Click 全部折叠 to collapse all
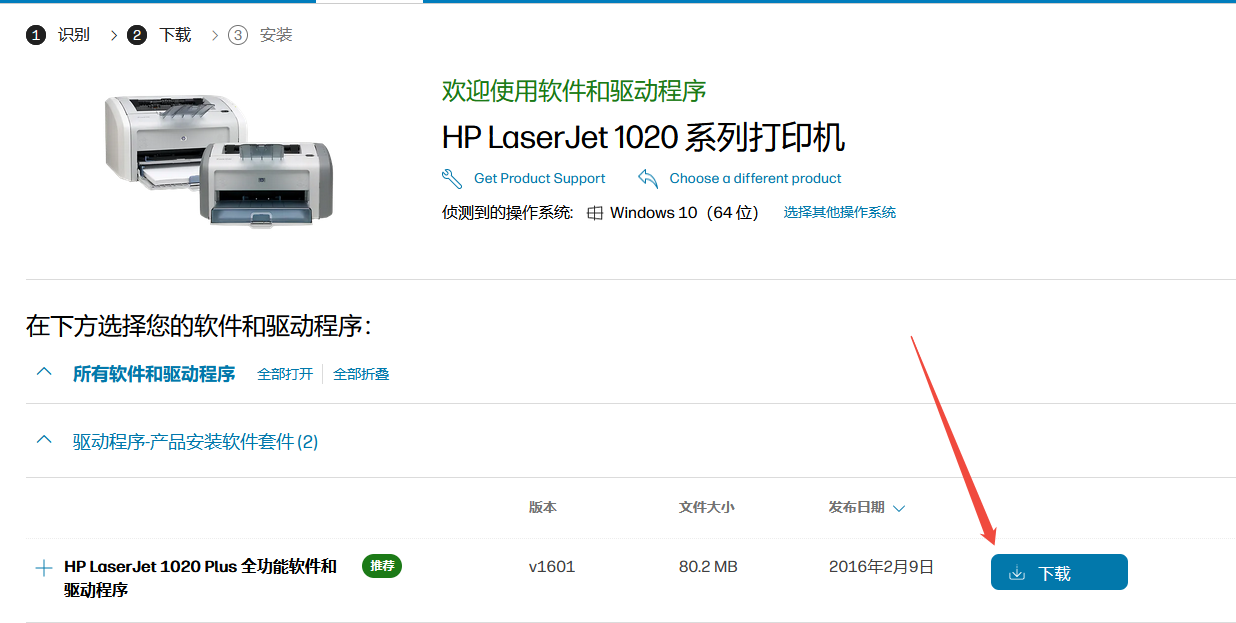This screenshot has width=1236, height=623. pyautogui.click(x=361, y=374)
